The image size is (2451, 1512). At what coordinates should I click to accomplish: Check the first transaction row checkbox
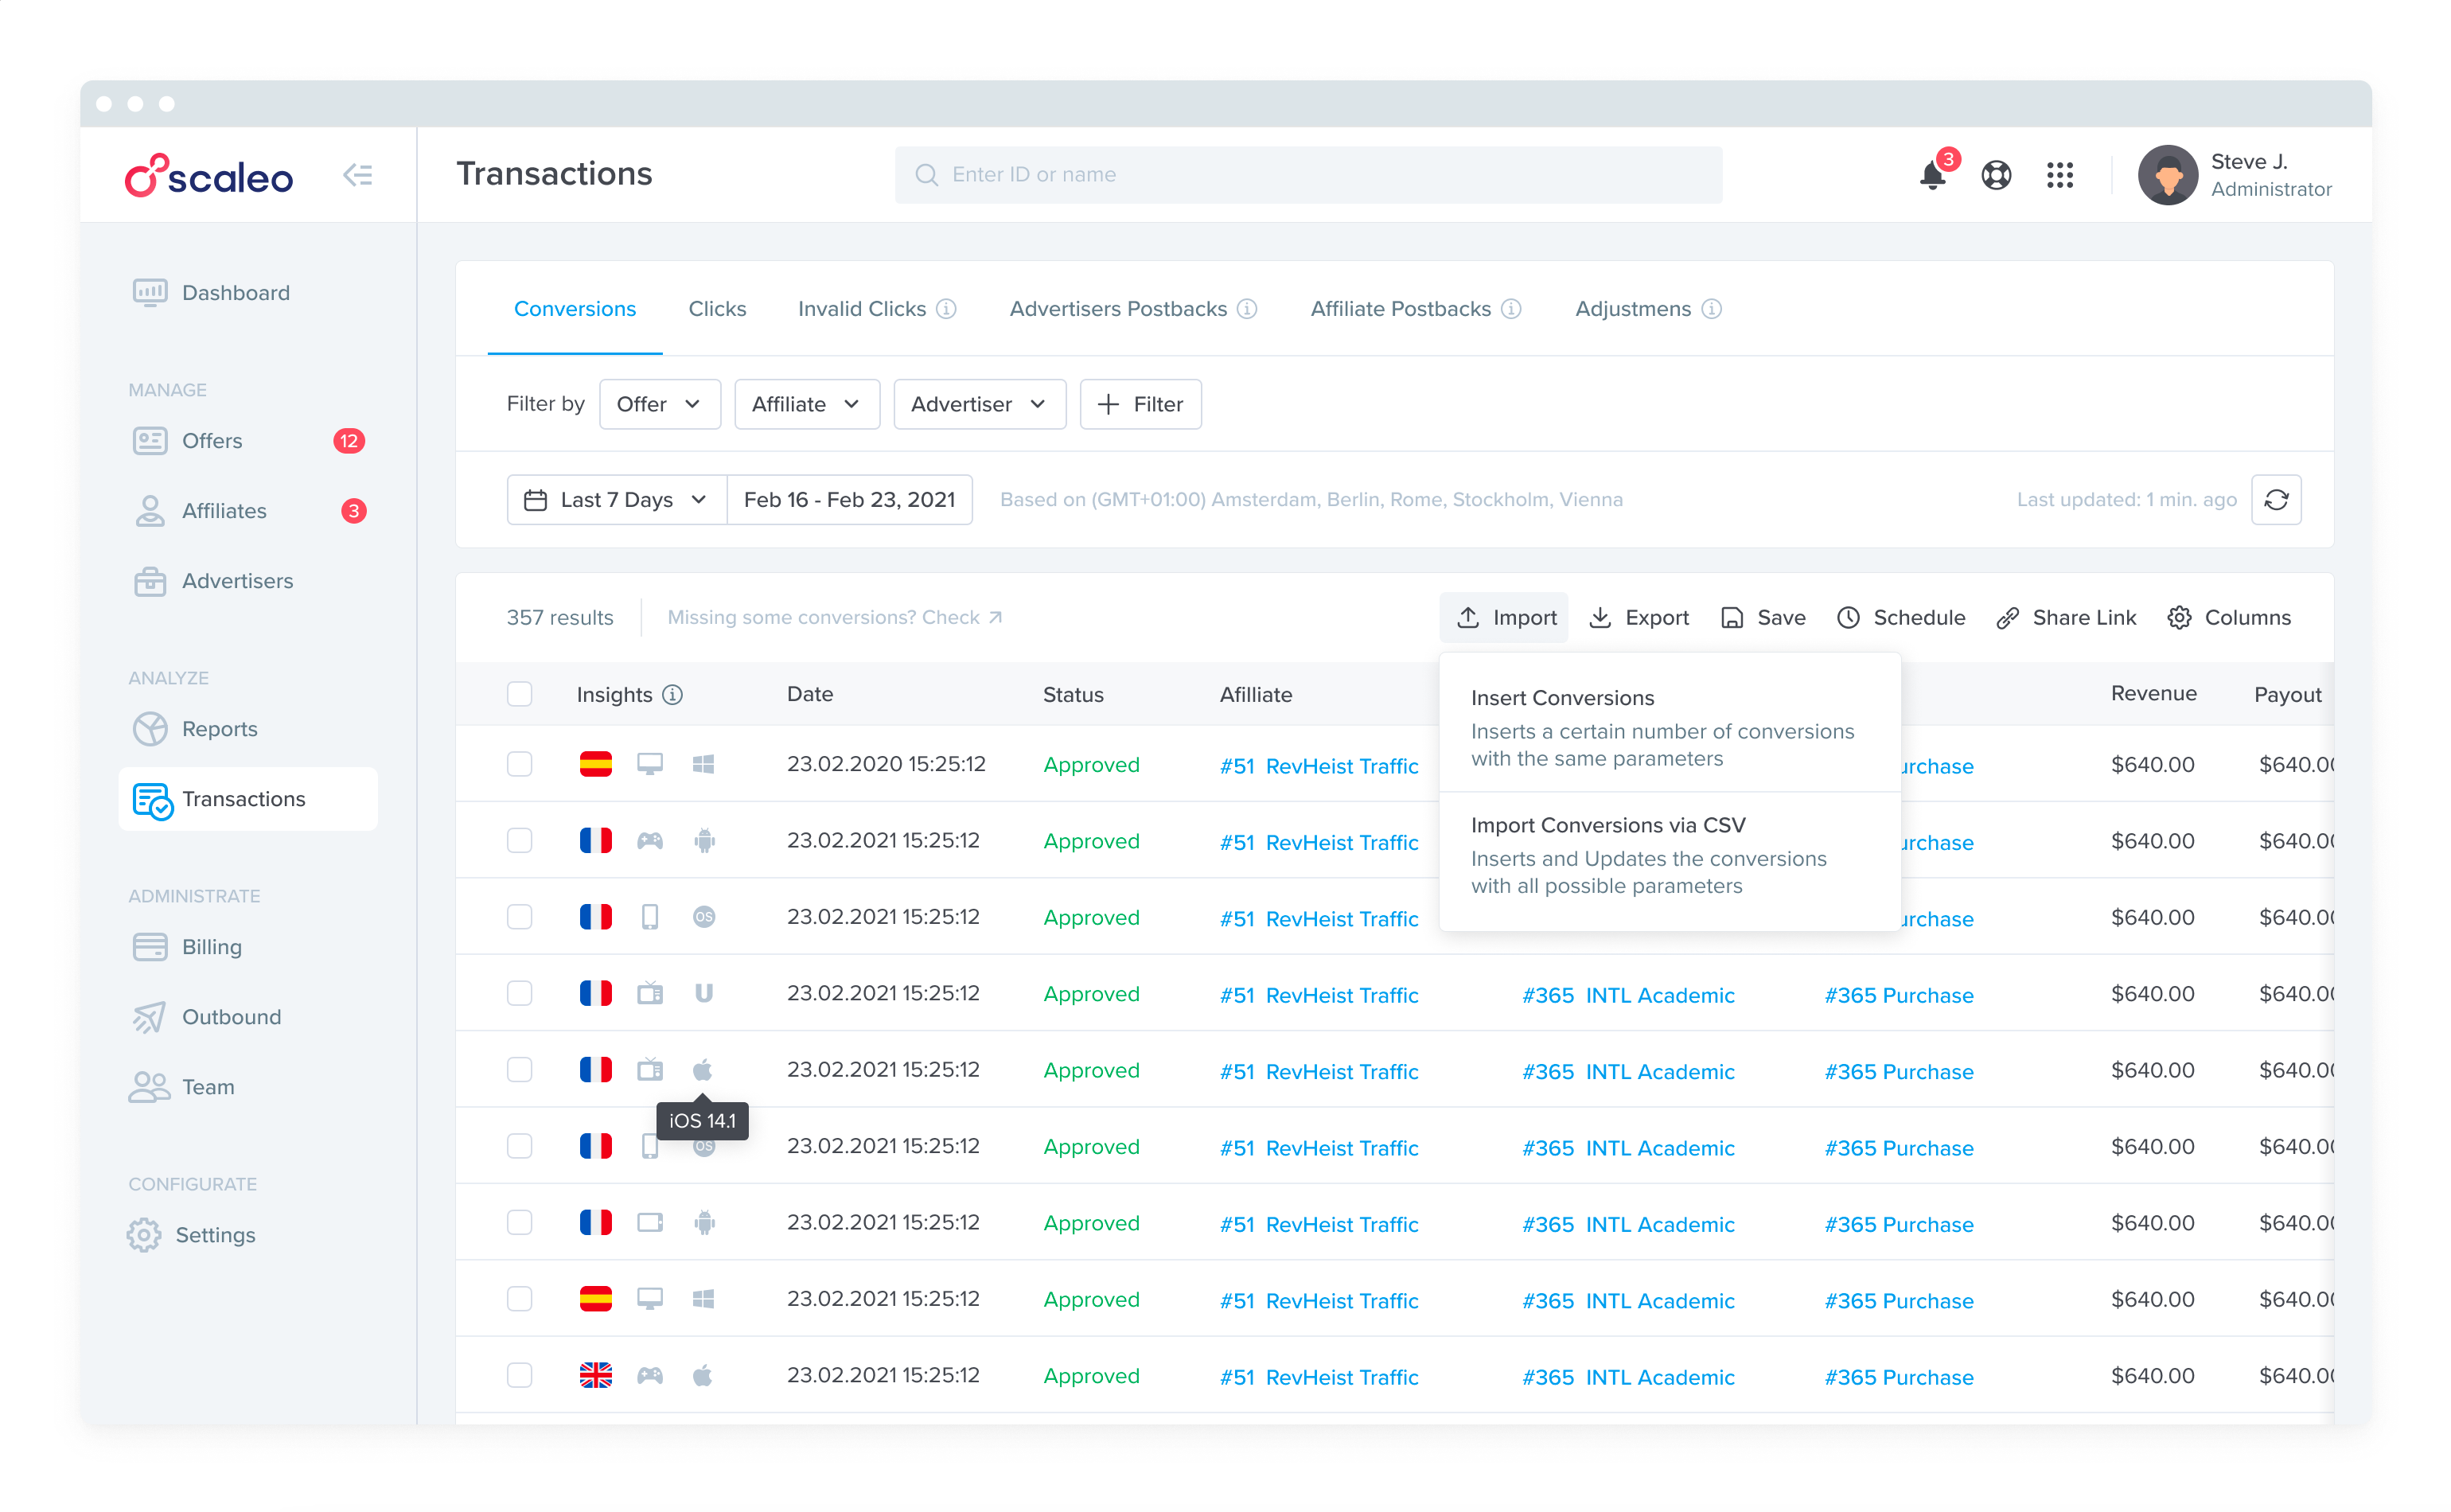point(520,763)
